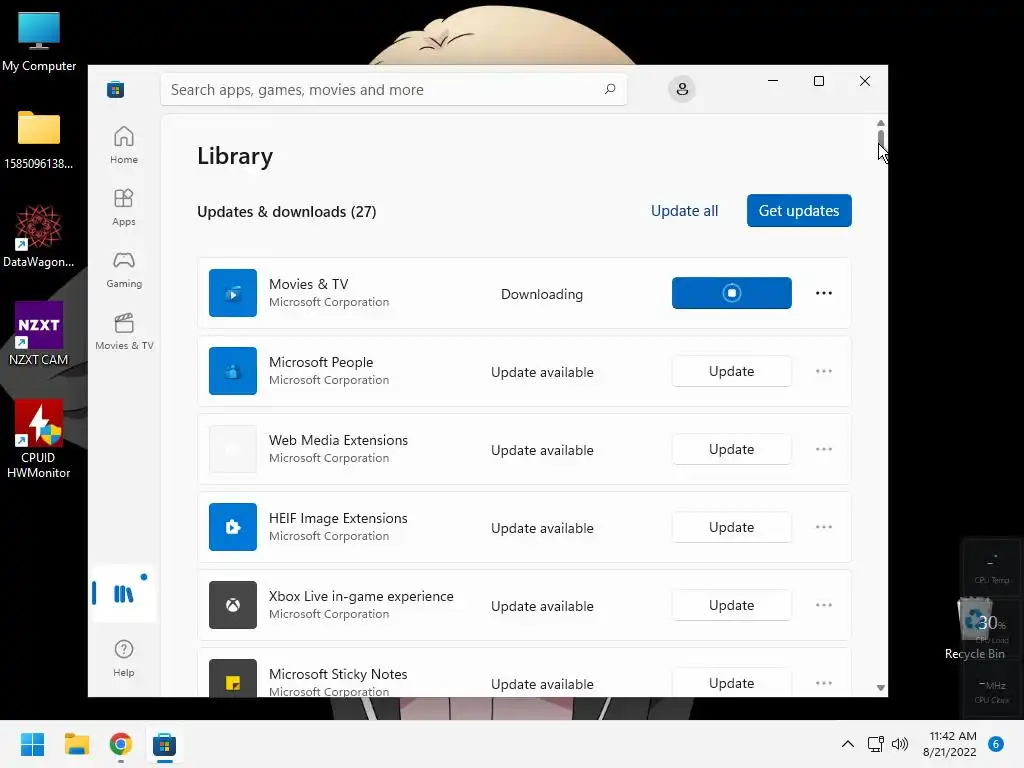Click the Microsoft People app icon

(232, 371)
